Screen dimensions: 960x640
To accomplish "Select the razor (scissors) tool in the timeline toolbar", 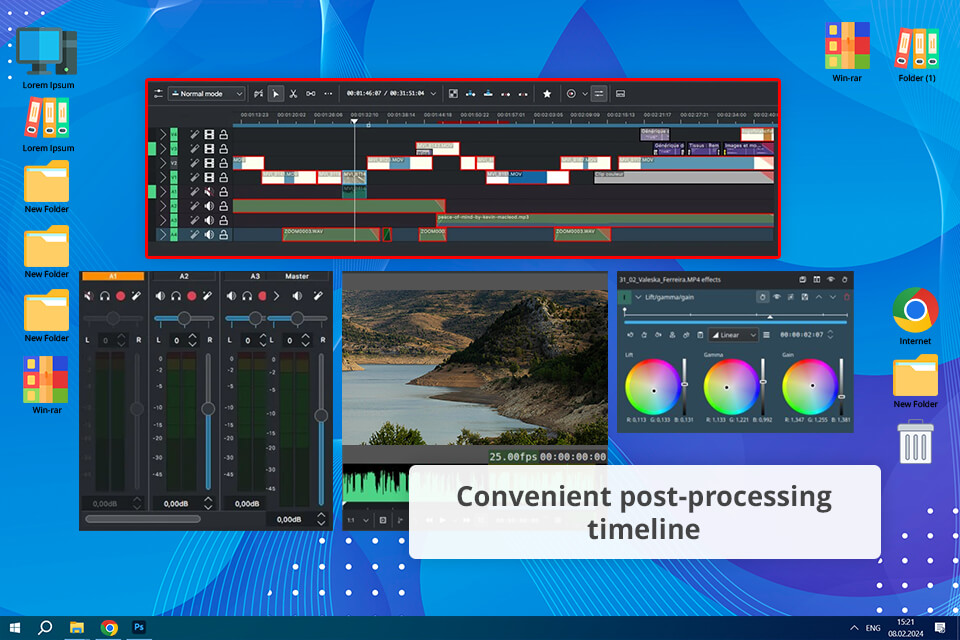I will [293, 94].
